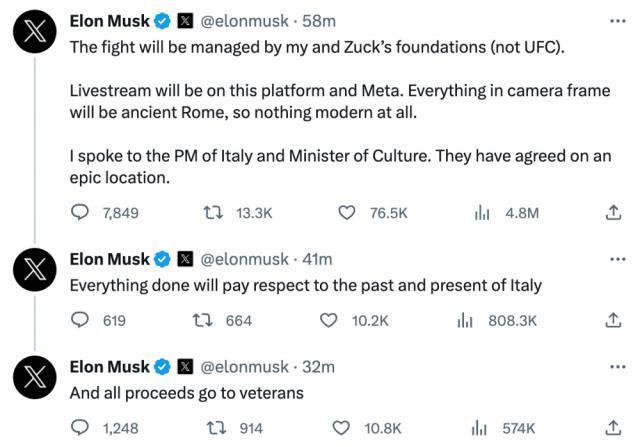The height and width of the screenshot is (447, 640).
Task: Open more options on the first tweet
Action: click(614, 20)
